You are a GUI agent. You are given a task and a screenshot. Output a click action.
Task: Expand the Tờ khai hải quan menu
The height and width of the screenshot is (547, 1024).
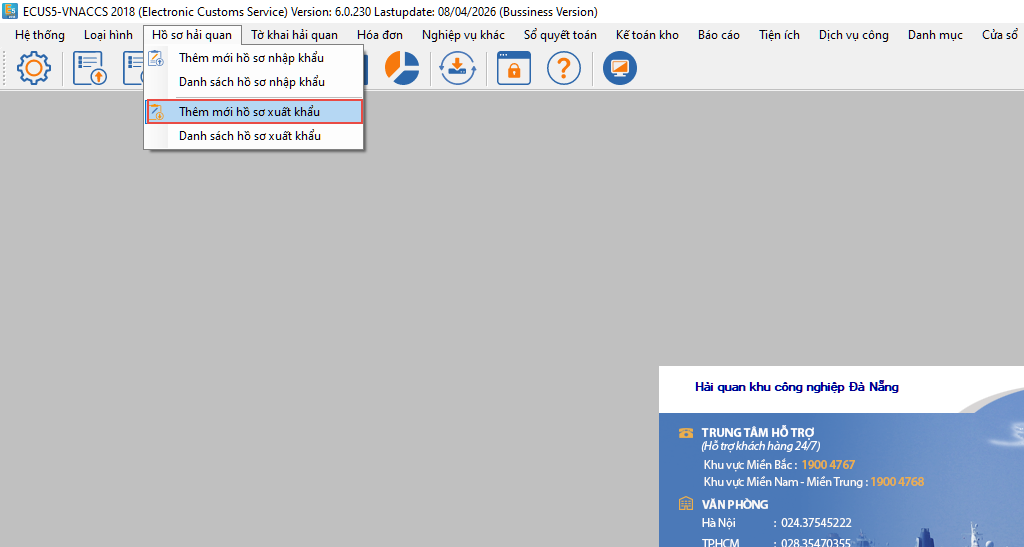point(294,35)
